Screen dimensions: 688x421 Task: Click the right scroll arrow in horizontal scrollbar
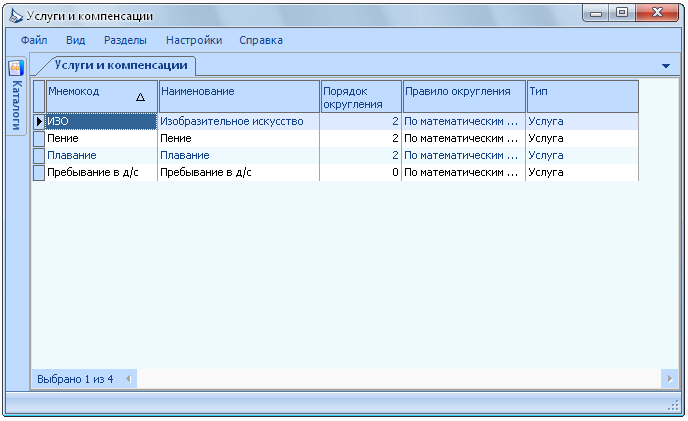click(670, 378)
